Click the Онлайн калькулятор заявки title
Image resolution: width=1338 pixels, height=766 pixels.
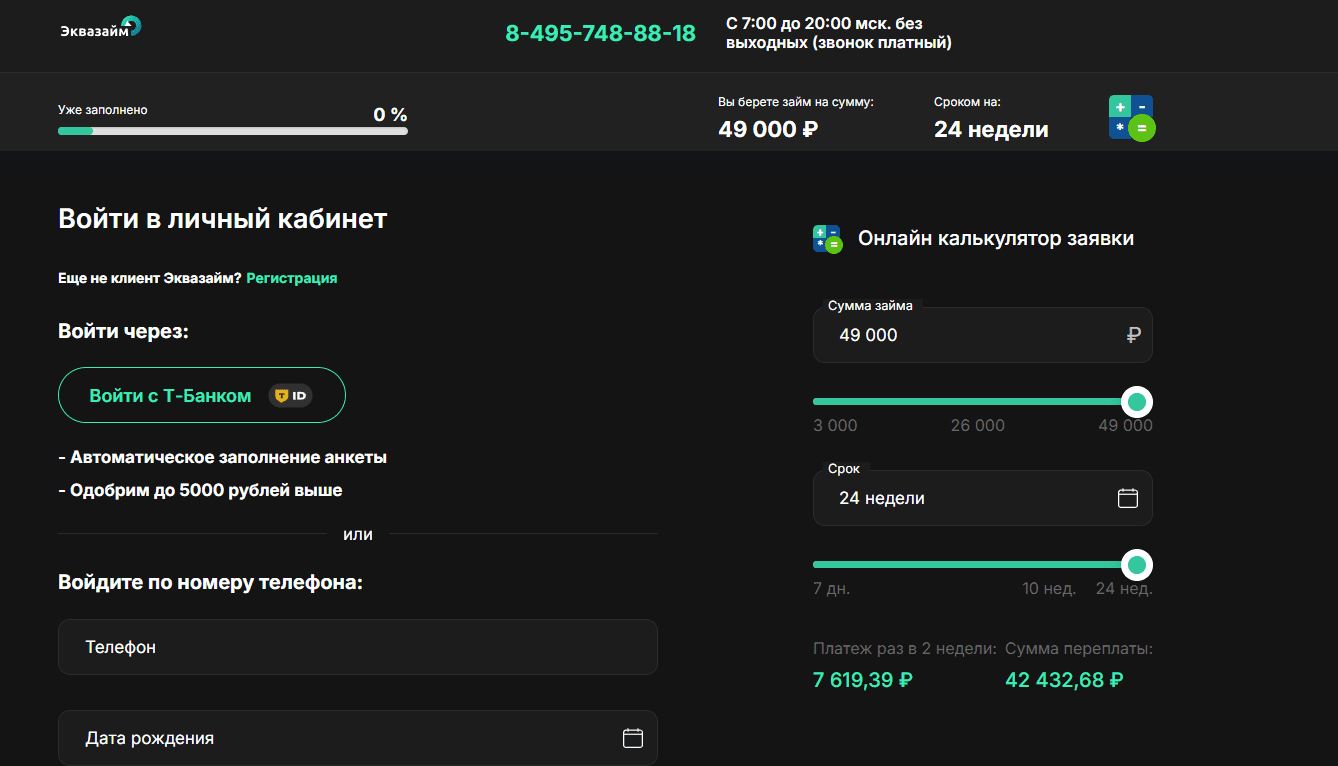click(x=996, y=239)
